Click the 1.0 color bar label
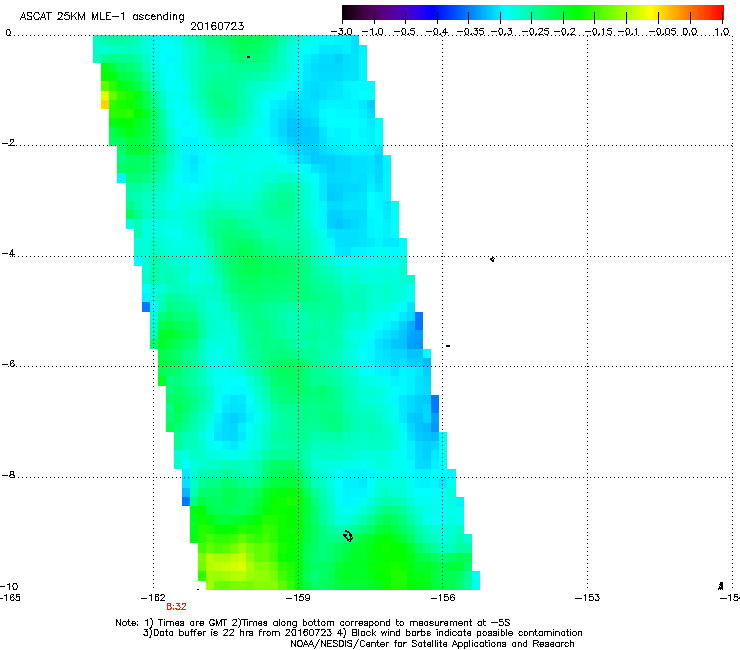The image size is (740, 650). point(722,32)
